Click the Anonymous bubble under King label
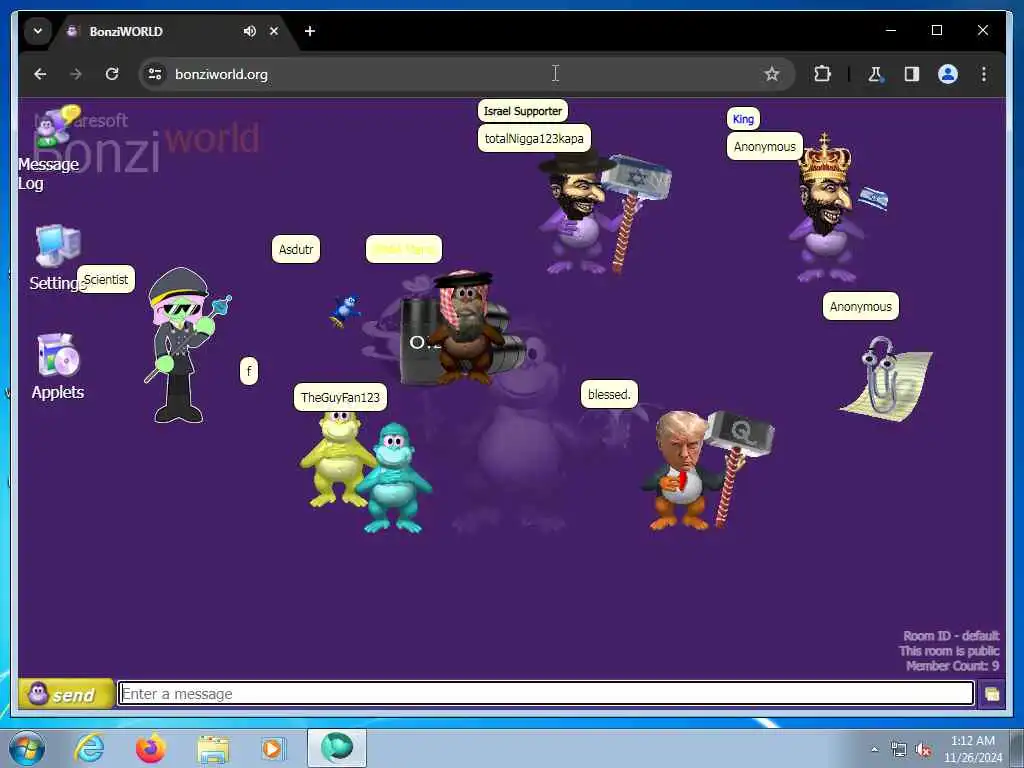 tap(765, 146)
